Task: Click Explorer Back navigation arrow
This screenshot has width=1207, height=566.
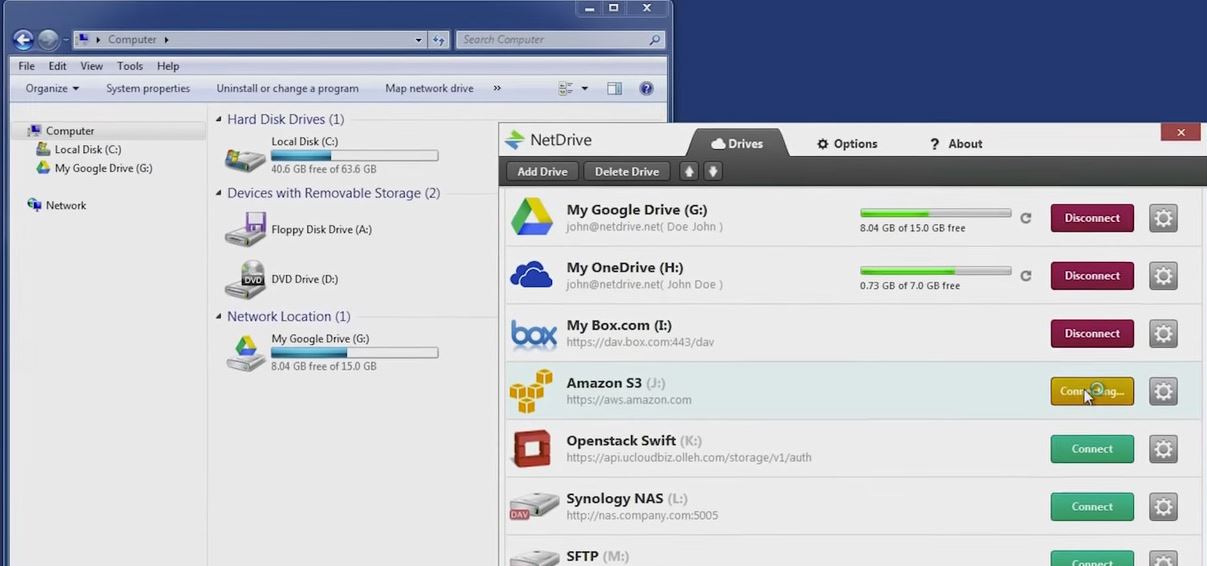Action: (23, 40)
